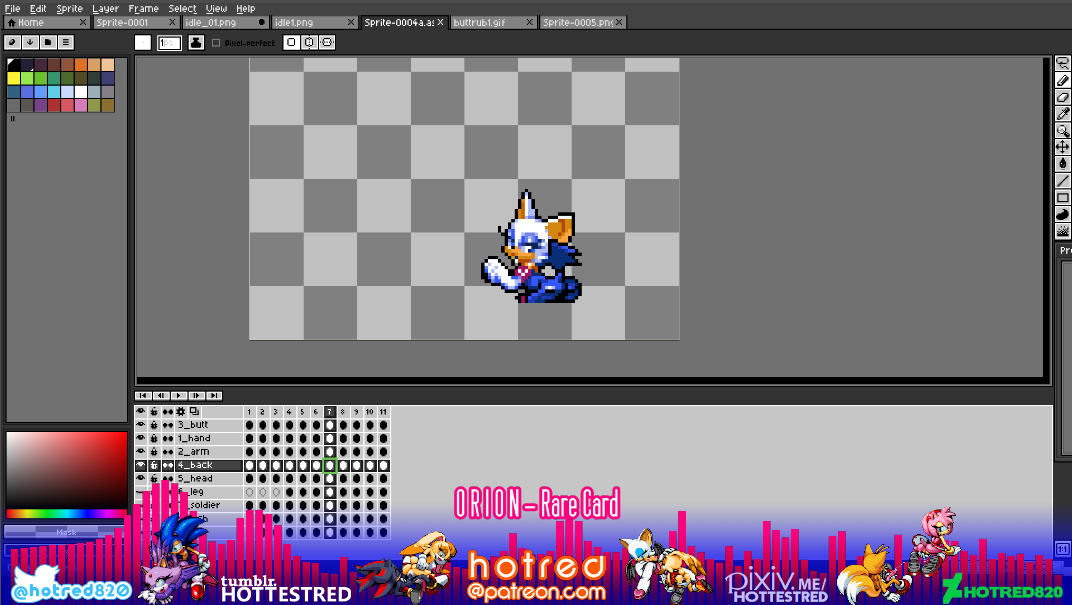Image resolution: width=1072 pixels, height=605 pixels.
Task: Play the animation
Action: click(178, 396)
